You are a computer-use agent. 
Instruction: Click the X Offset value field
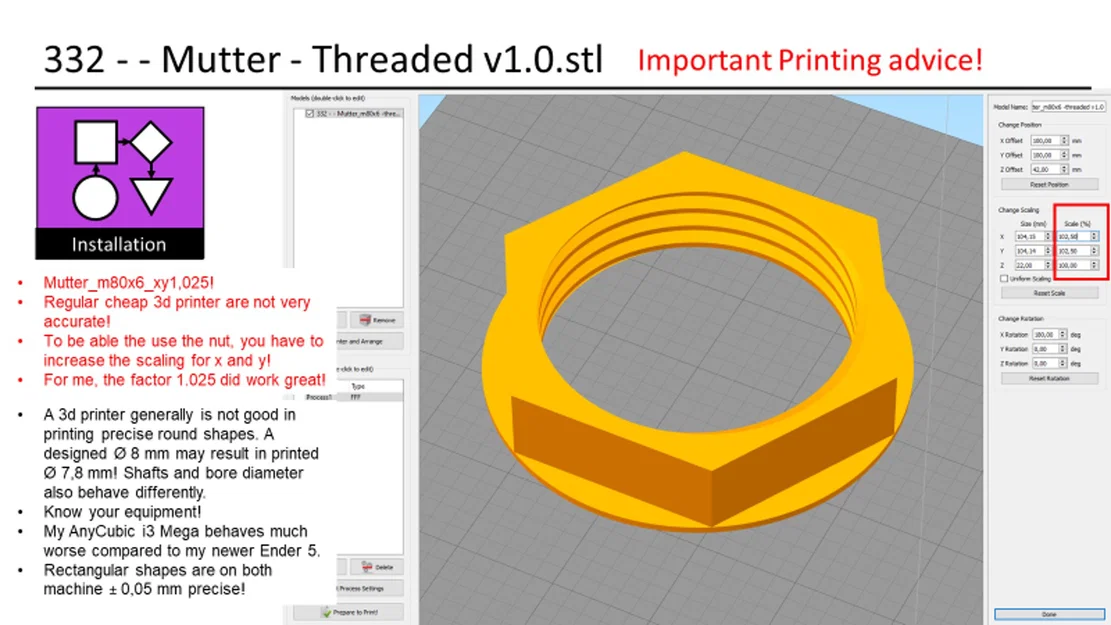tap(1045, 141)
